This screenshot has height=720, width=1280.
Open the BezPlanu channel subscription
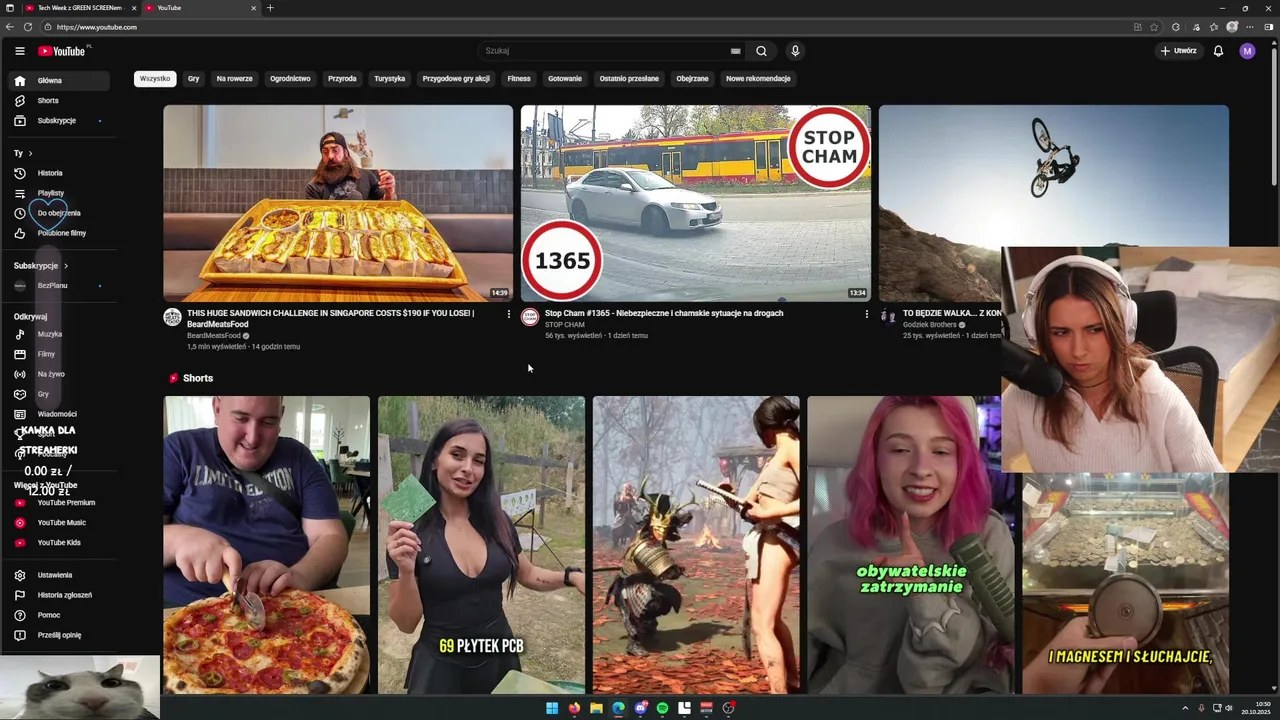[x=60, y=286]
